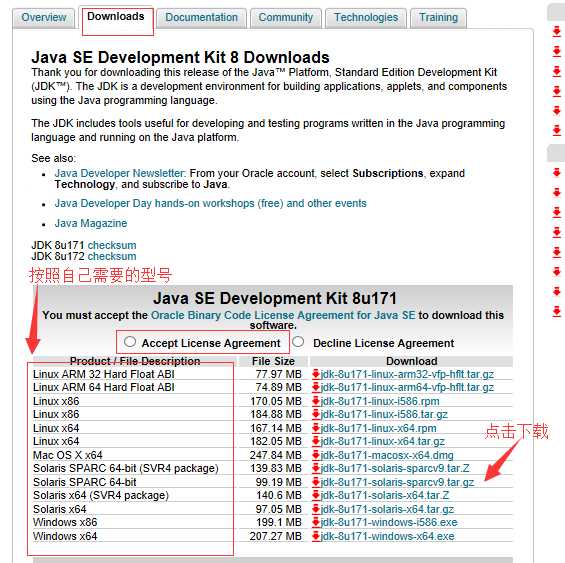This screenshot has height=563, width=565.
Task: Select Decline License Agreement radio button
Action: (298, 342)
